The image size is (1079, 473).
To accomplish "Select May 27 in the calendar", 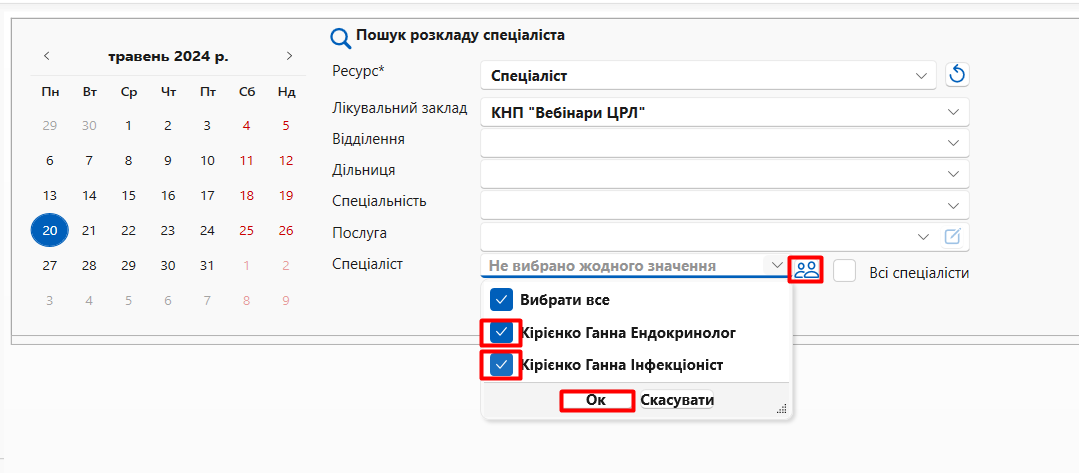I will pyautogui.click(x=50, y=265).
